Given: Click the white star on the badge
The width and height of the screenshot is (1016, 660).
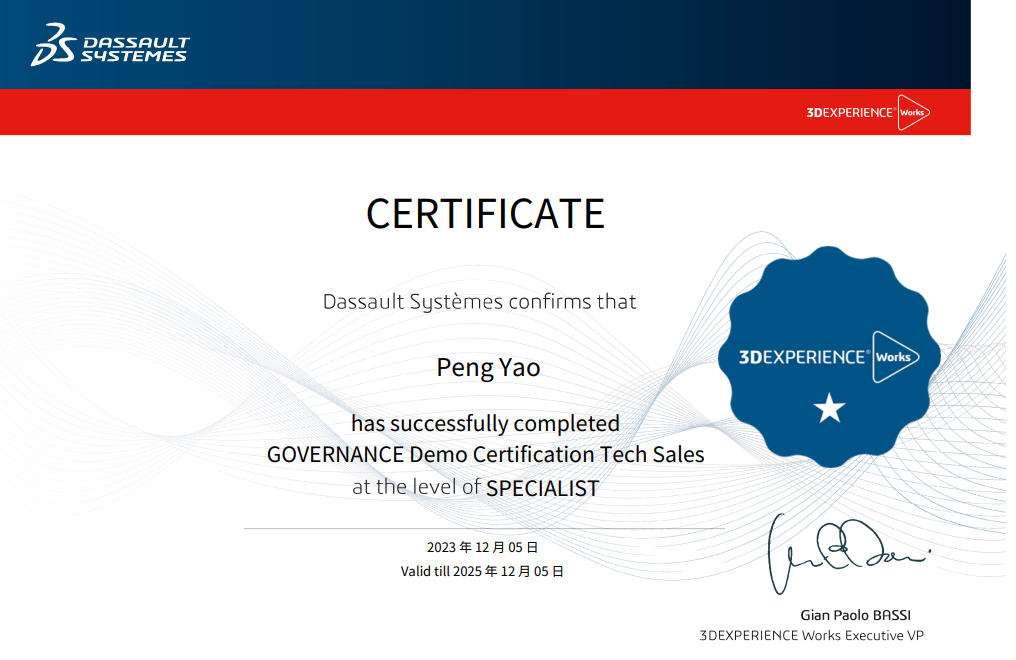Looking at the screenshot, I should tap(829, 408).
